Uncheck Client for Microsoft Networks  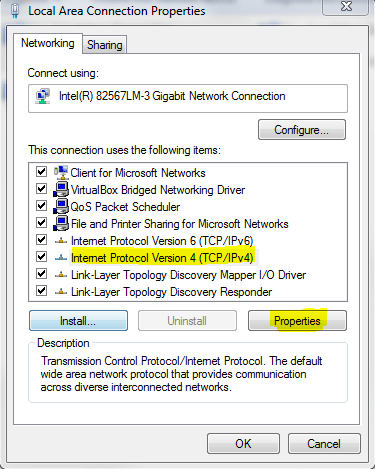[x=41, y=172]
